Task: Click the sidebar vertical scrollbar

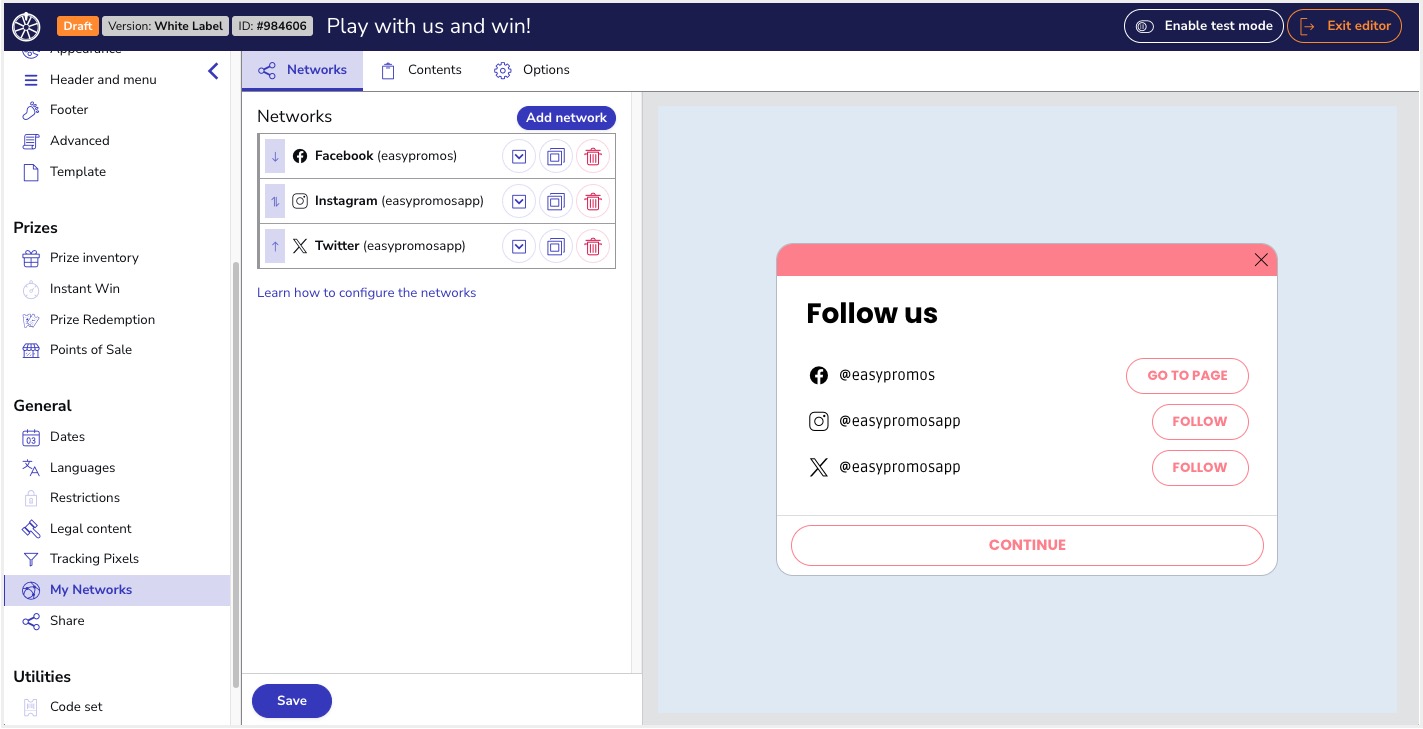Action: 236,475
